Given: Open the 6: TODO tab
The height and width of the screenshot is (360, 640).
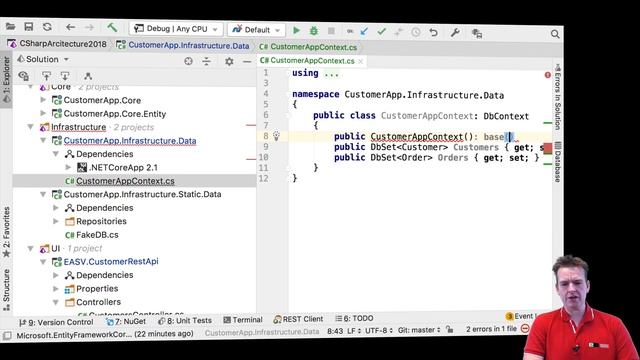Looking at the screenshot, I should click(354, 318).
